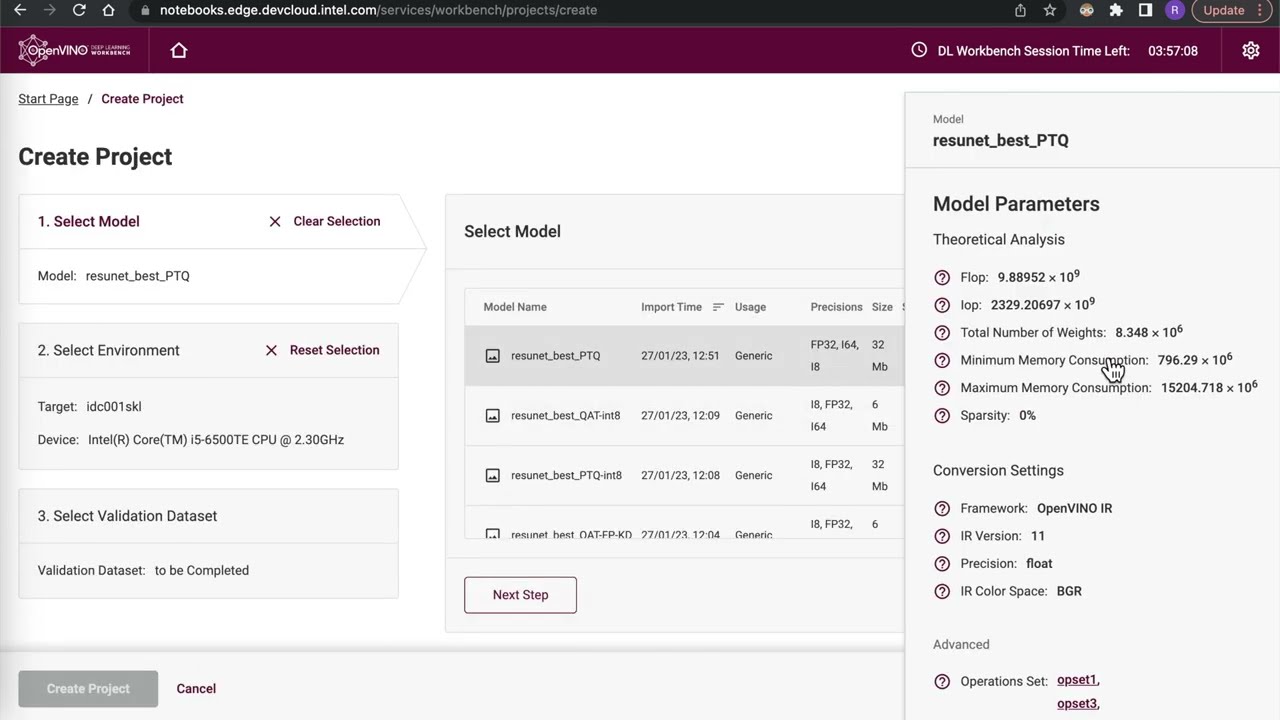
Task: Click image icon of resunet_best_PTQ-int8 row
Action: [492, 476]
